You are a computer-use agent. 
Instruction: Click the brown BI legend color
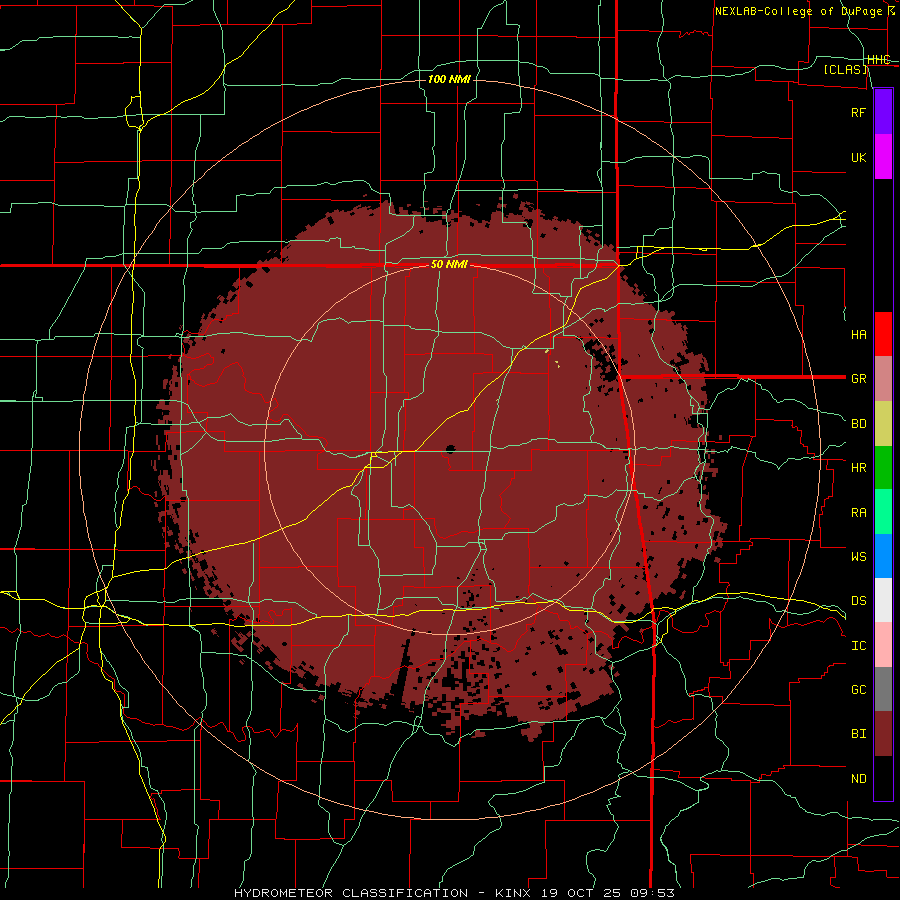pos(883,734)
